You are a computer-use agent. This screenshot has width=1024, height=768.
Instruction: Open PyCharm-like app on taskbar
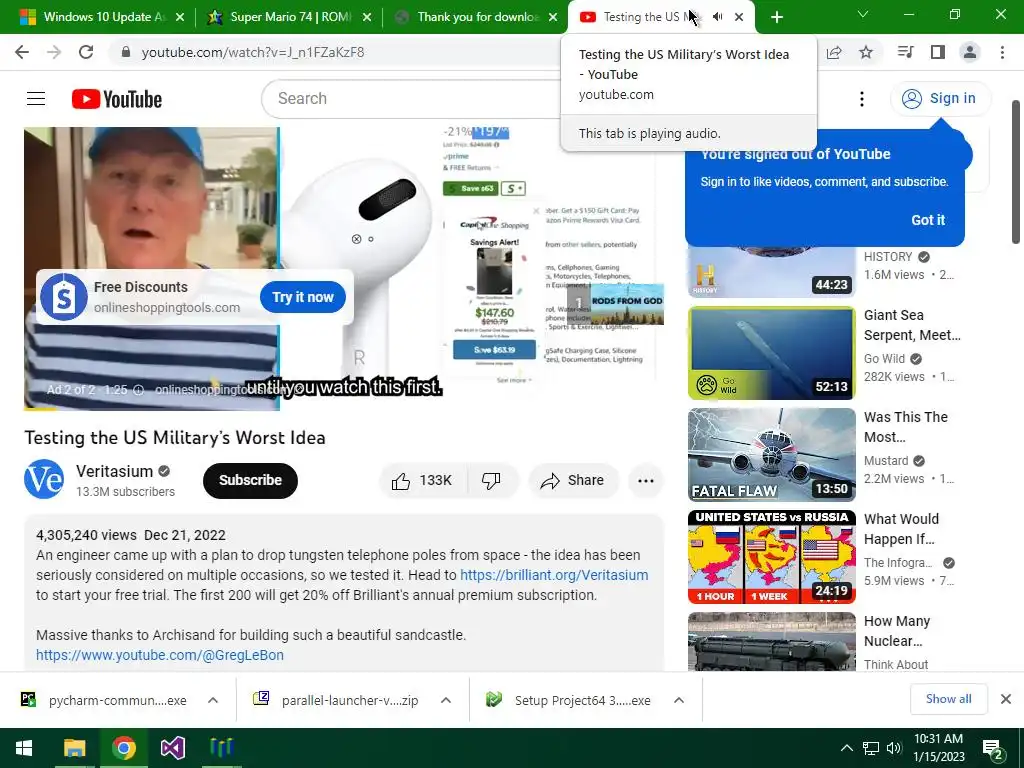[x=221, y=748]
